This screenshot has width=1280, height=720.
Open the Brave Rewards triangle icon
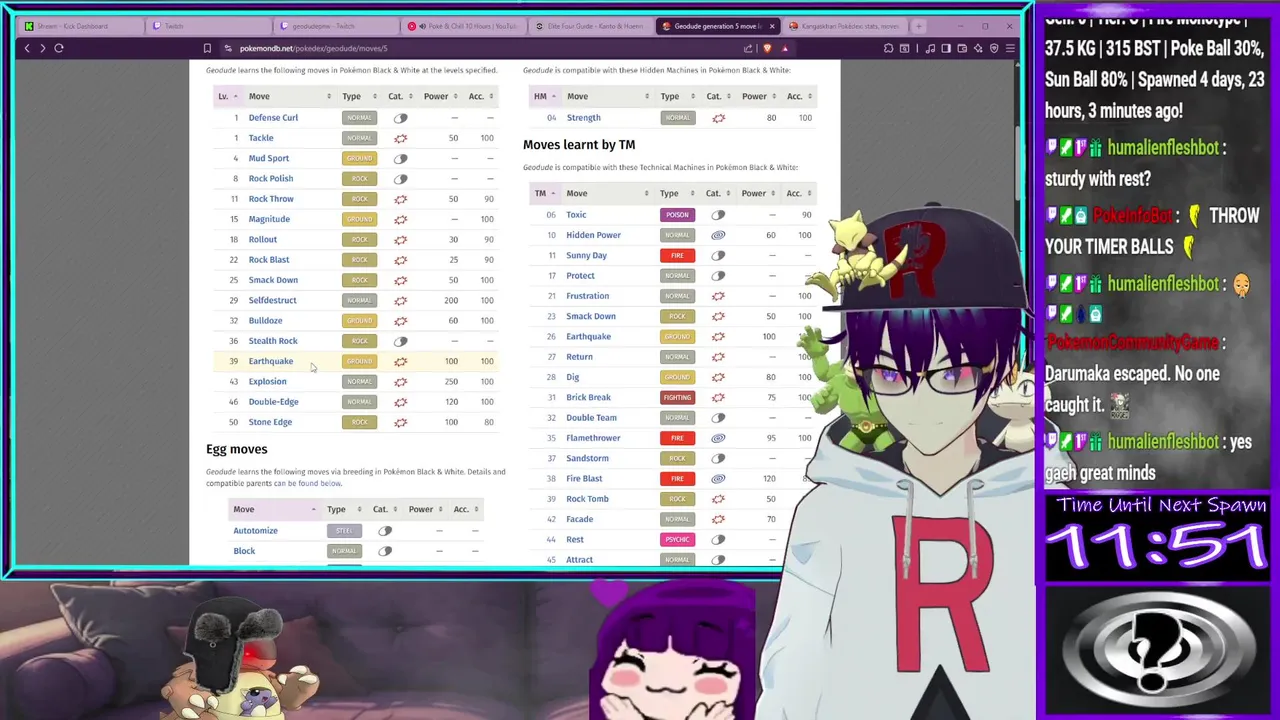point(785,48)
